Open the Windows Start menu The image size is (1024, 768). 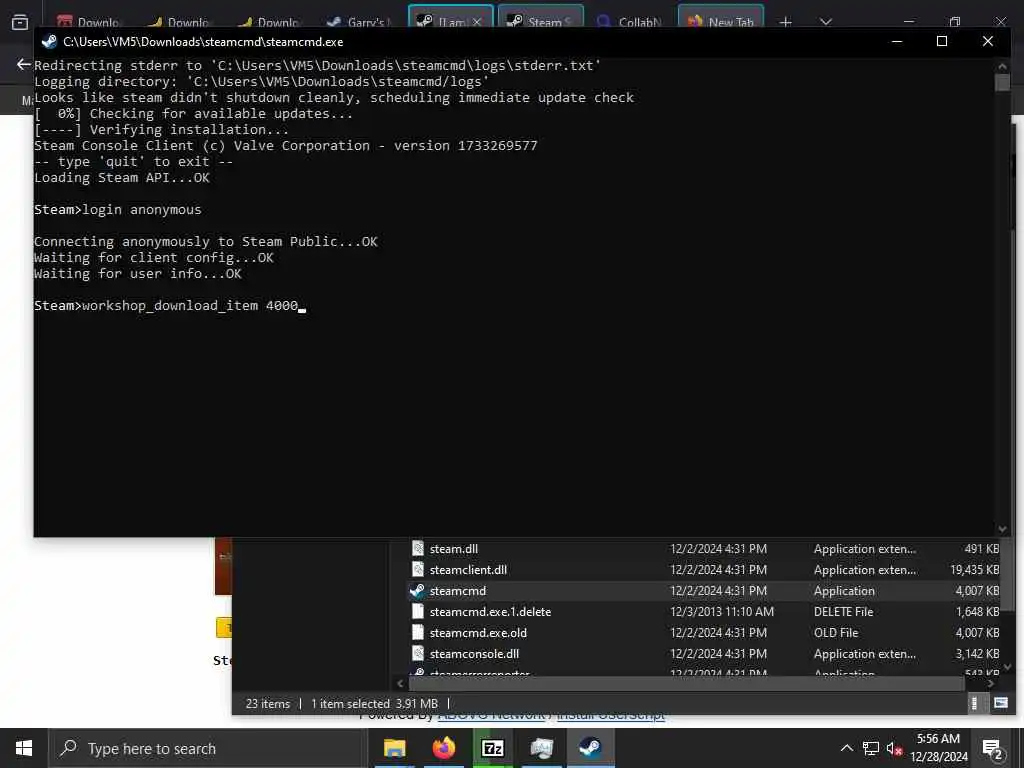[24, 748]
